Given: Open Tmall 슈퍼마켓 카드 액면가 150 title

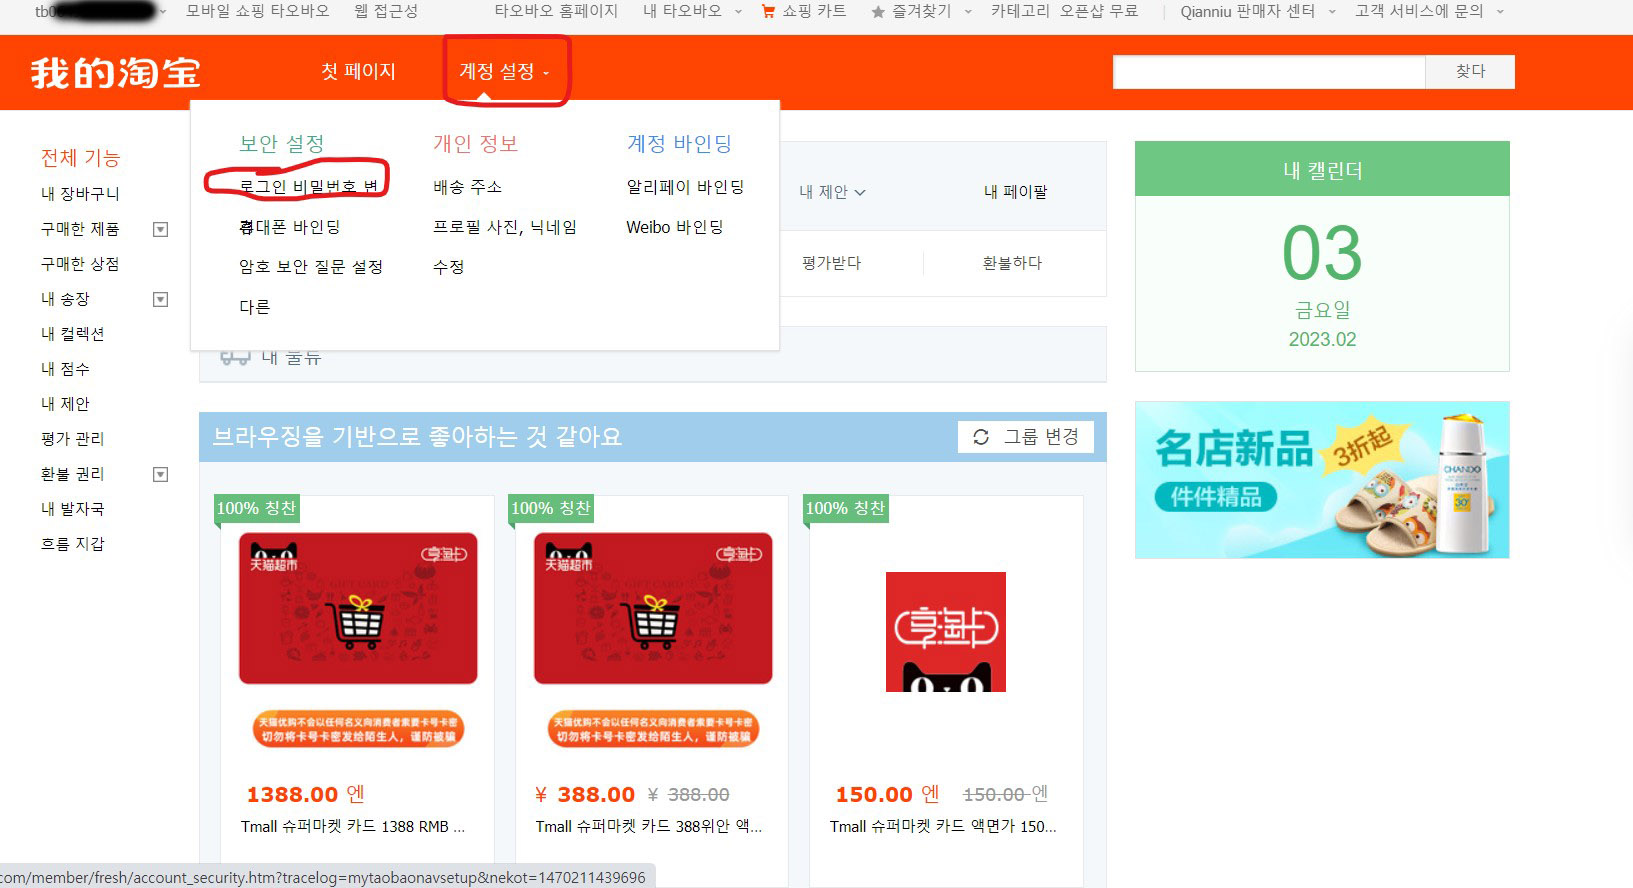Looking at the screenshot, I should tap(943, 827).
